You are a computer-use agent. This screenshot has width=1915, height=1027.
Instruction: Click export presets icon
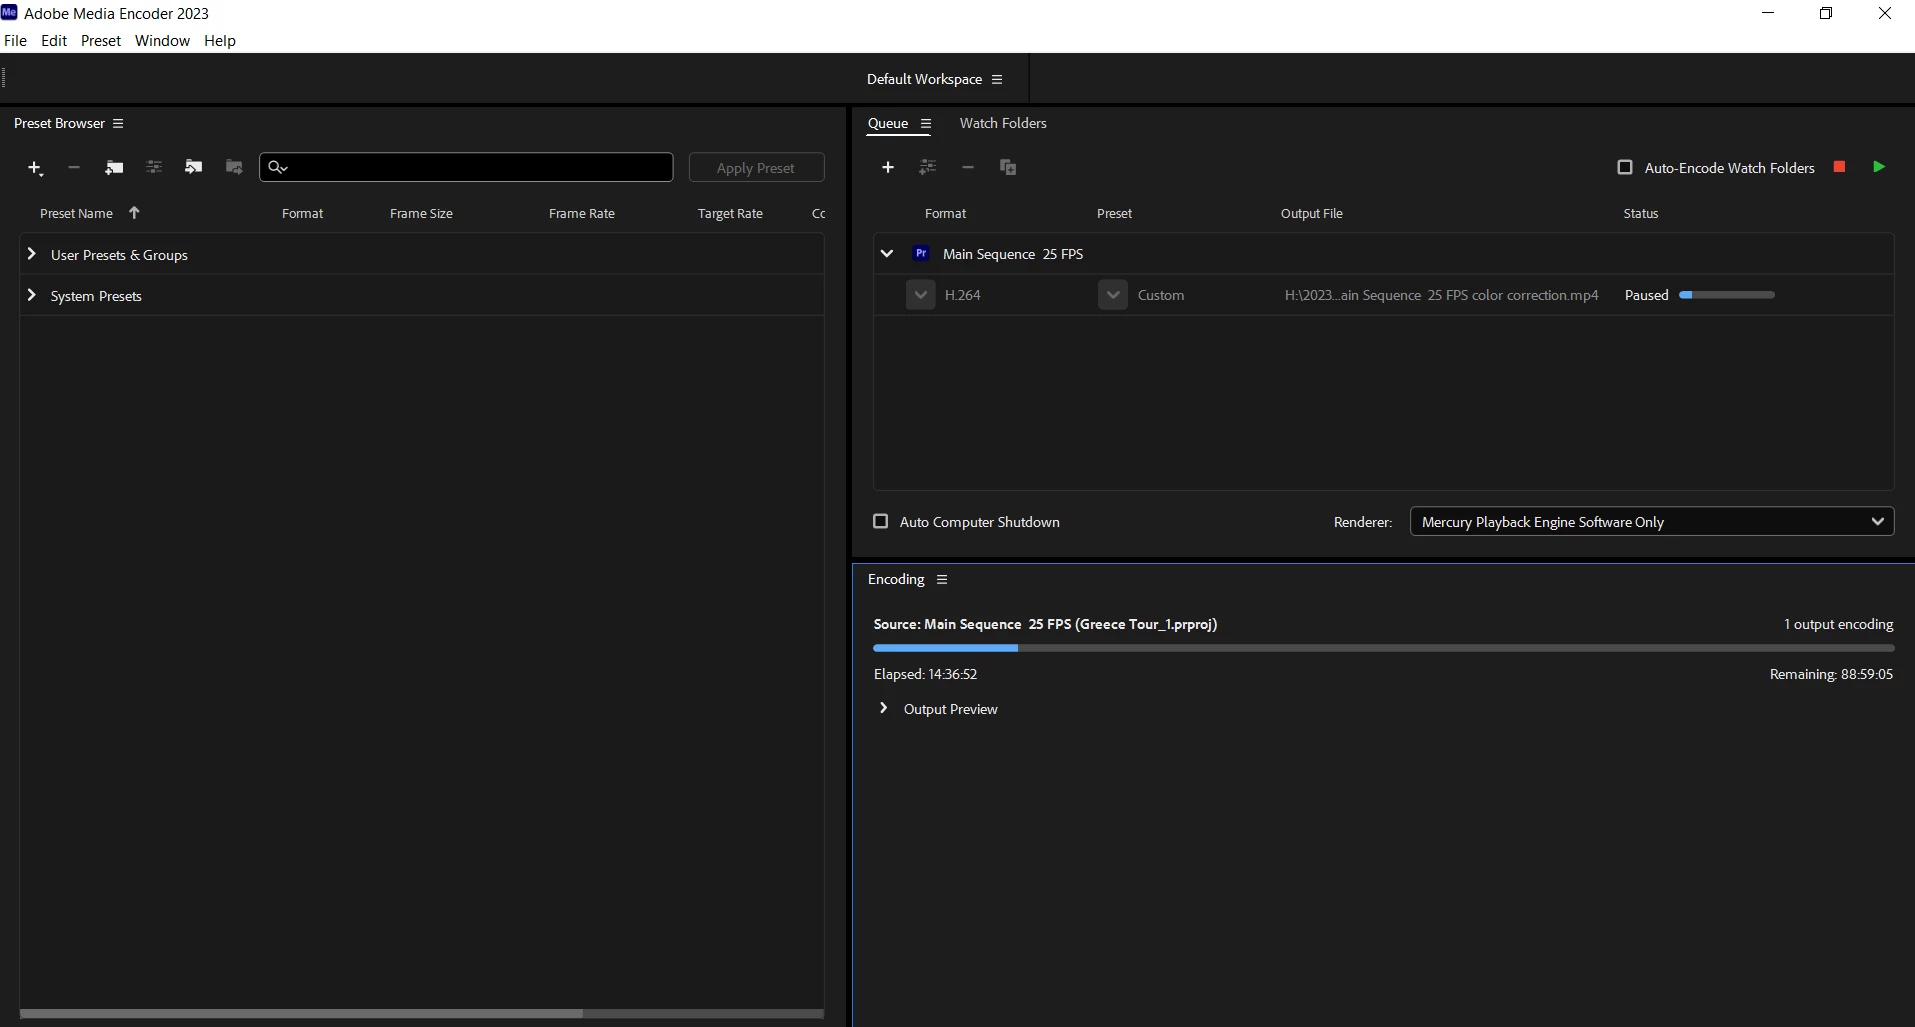(234, 167)
